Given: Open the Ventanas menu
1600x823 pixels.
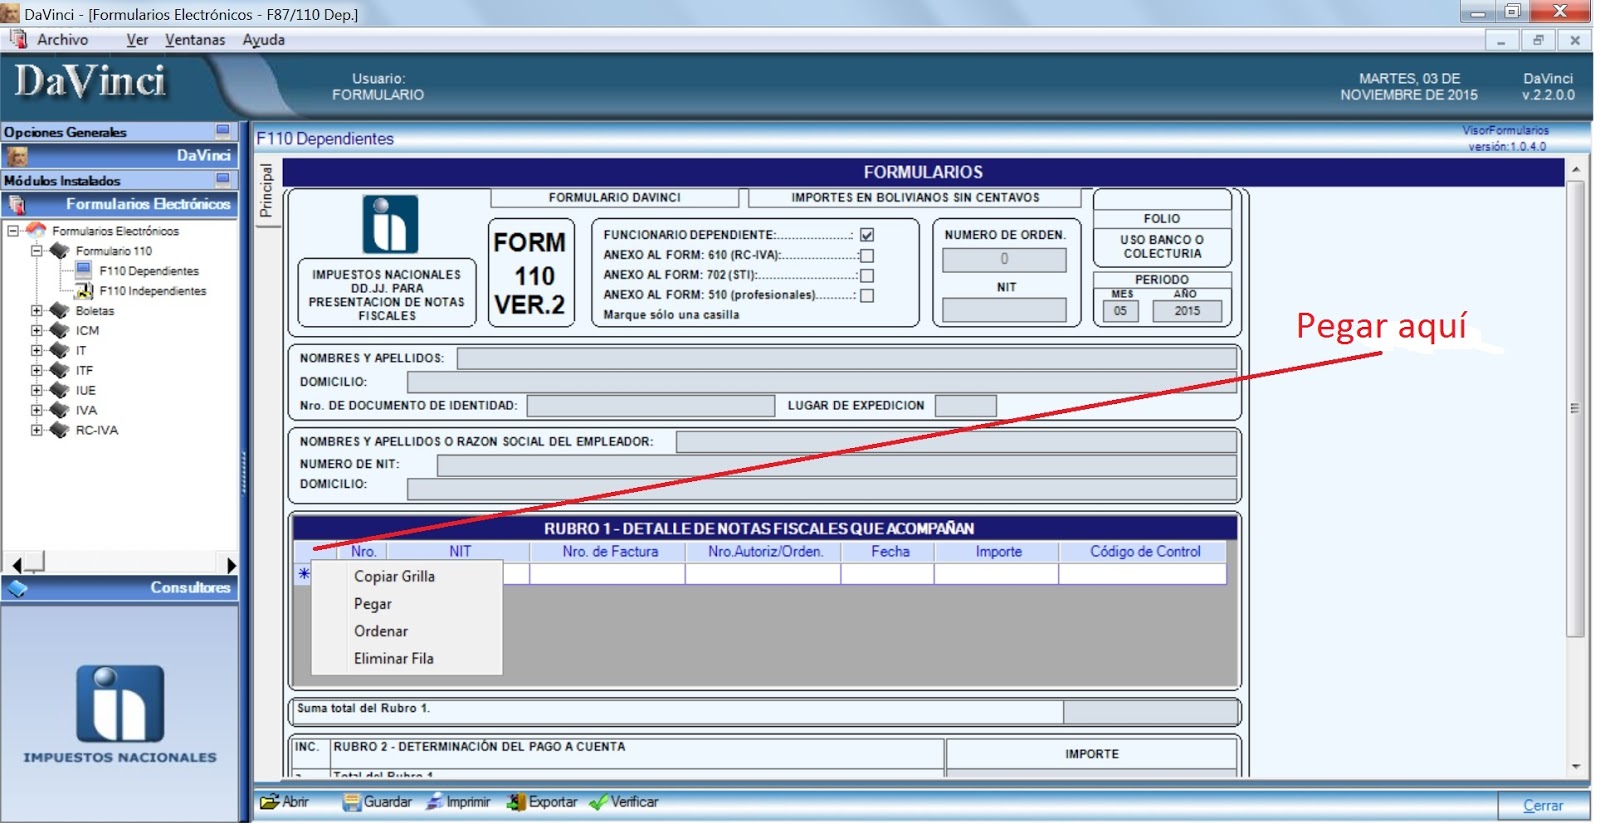Looking at the screenshot, I should point(195,40).
